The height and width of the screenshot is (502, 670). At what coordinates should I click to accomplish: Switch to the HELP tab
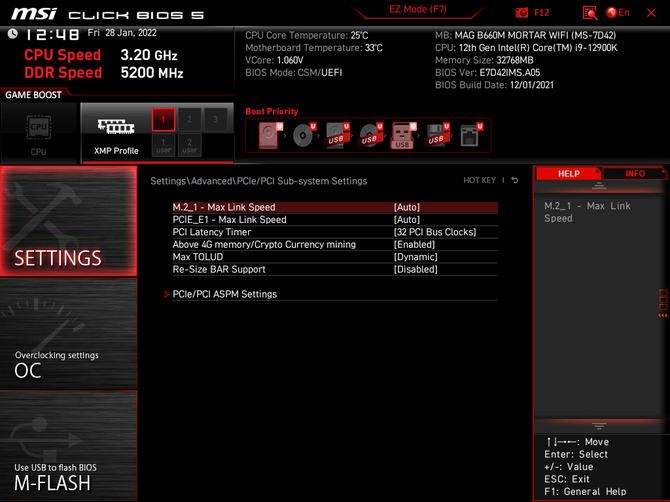coord(568,173)
